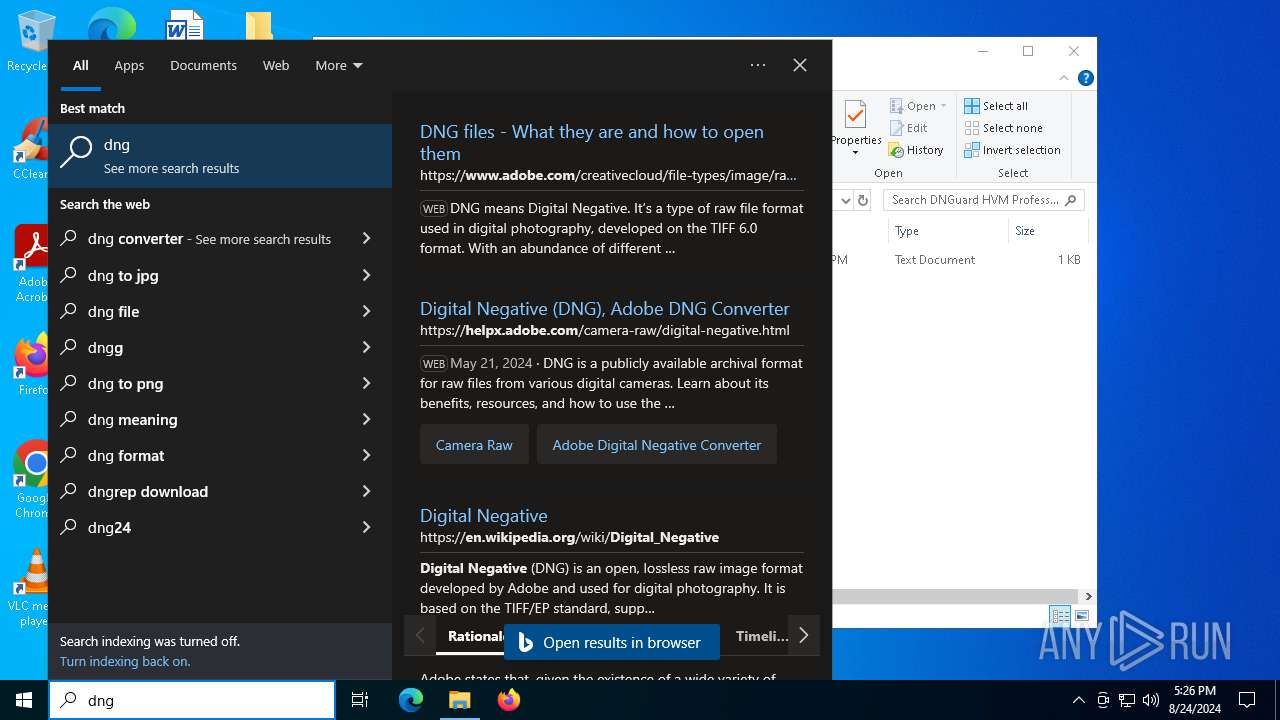Open Explorer help question mark icon

(1086, 78)
